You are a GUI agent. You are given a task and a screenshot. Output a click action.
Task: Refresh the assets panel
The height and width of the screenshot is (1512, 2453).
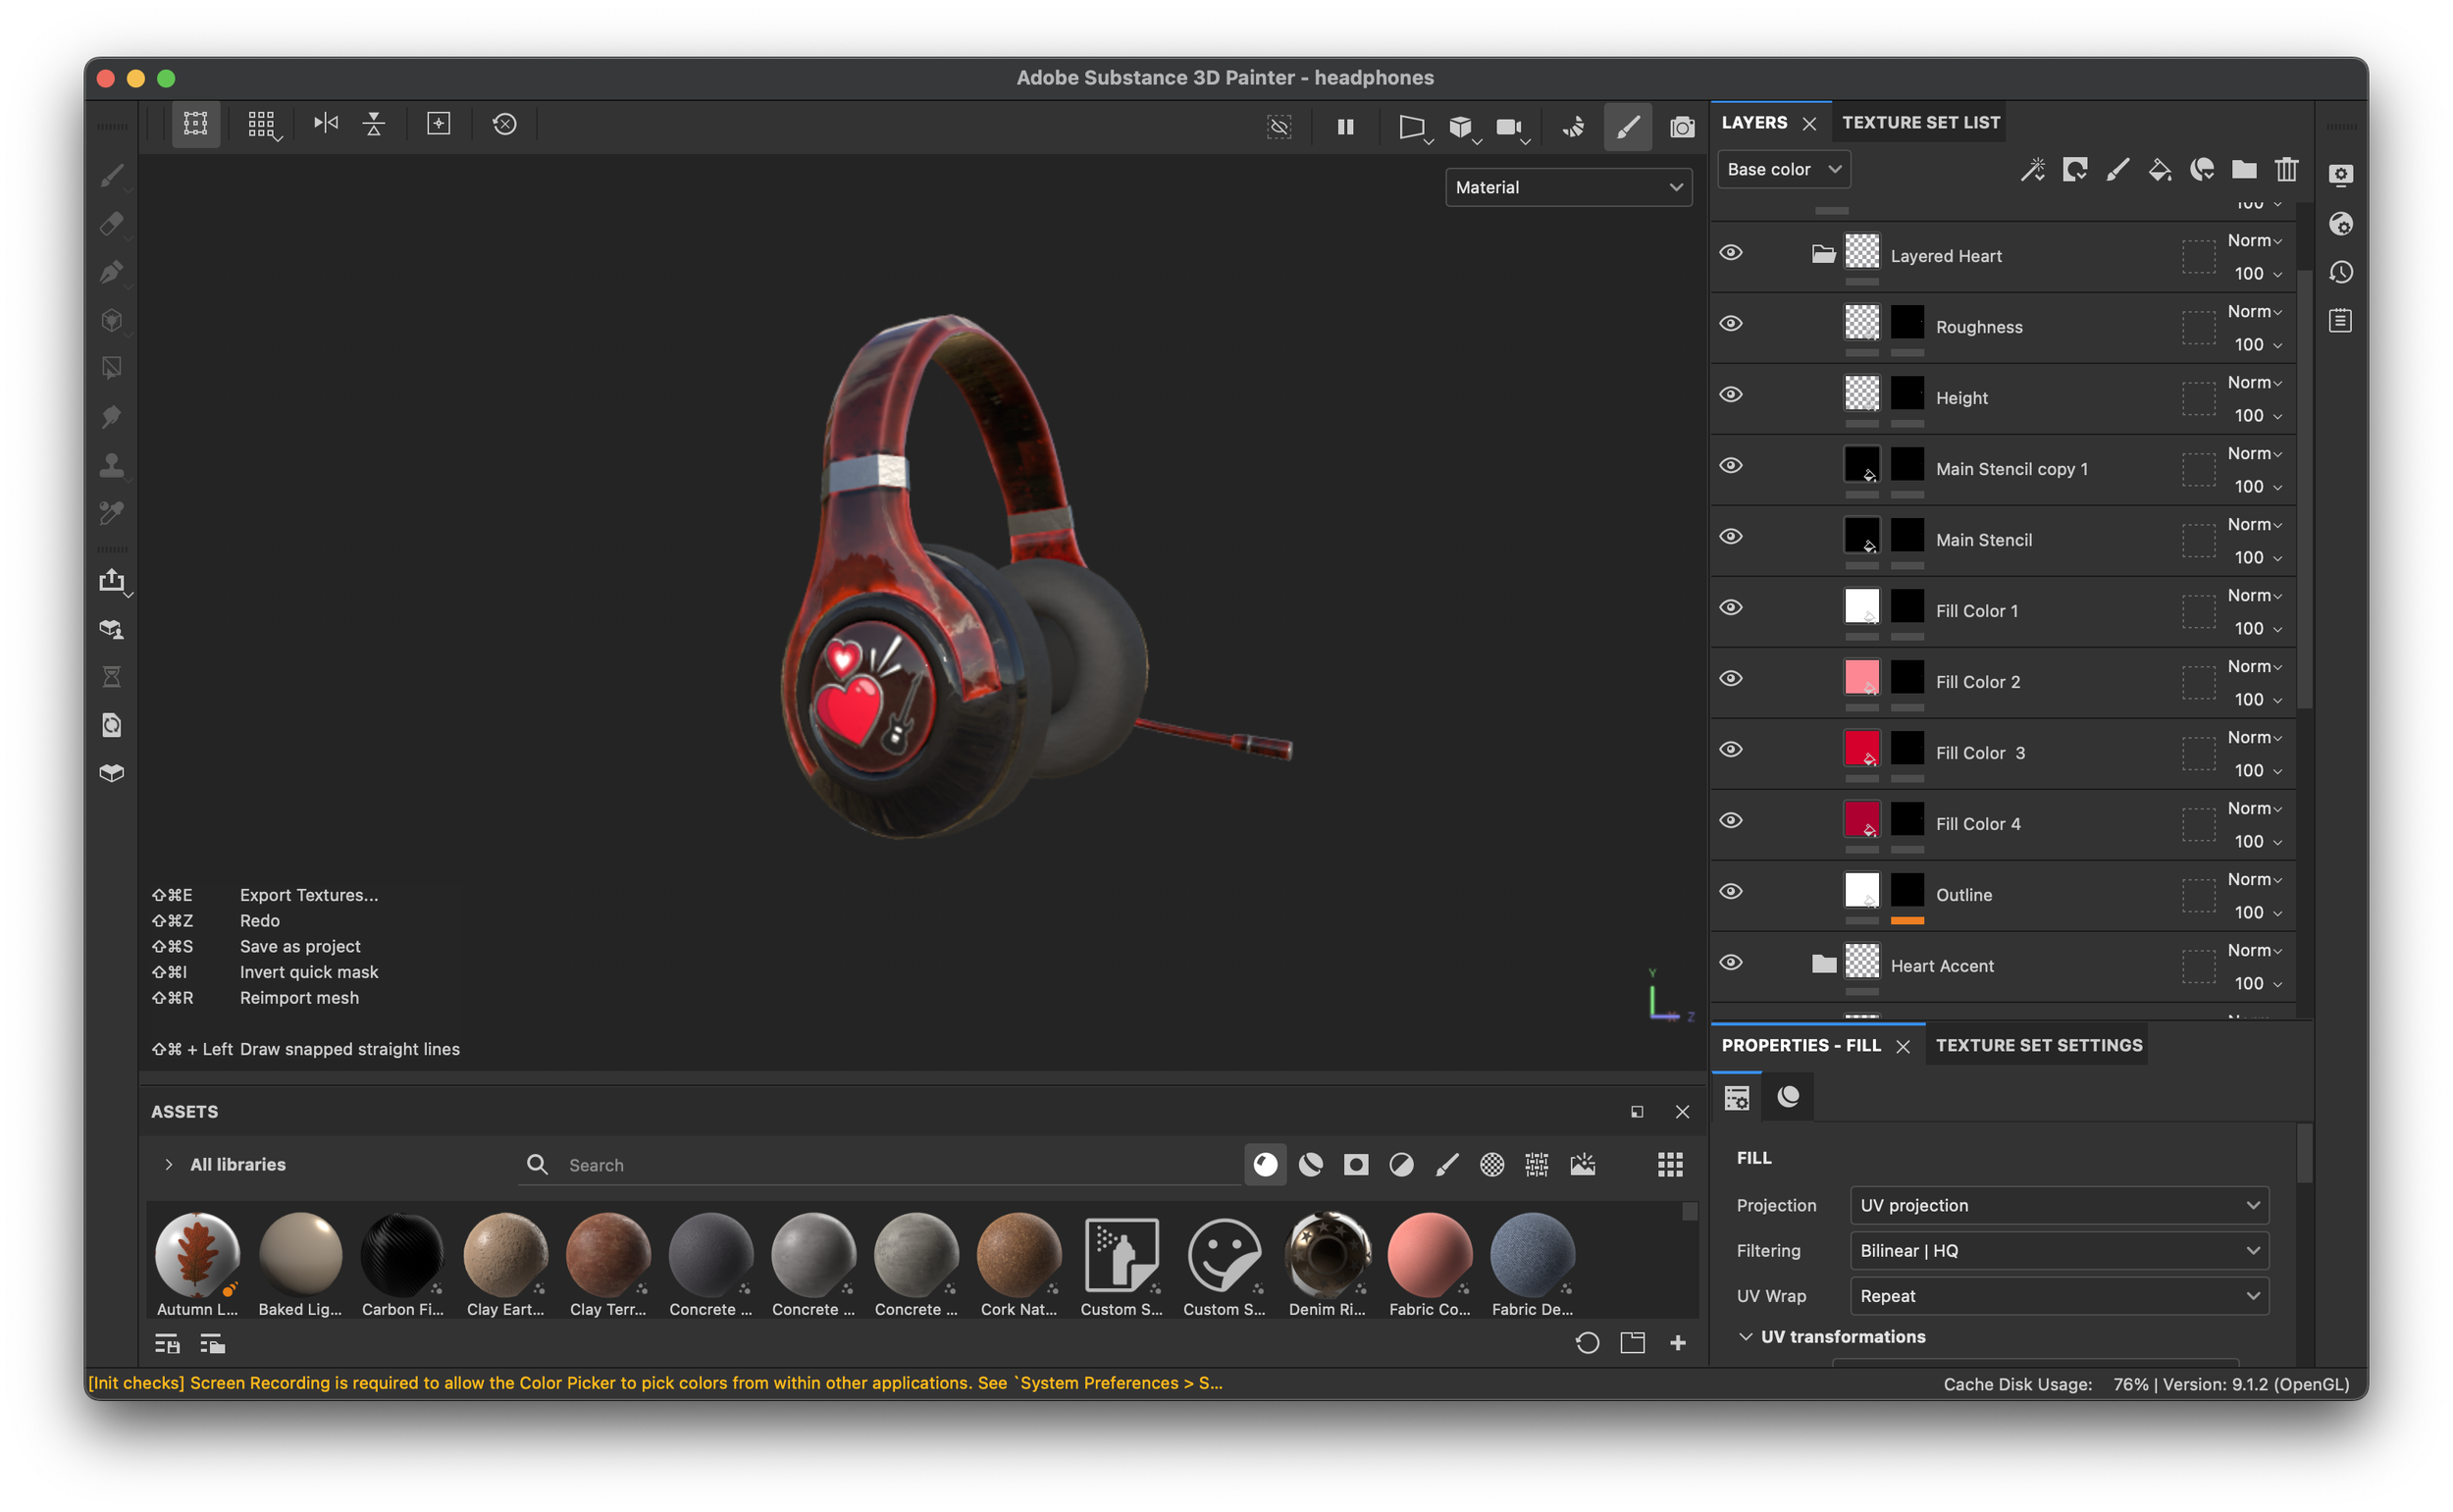[1587, 1343]
